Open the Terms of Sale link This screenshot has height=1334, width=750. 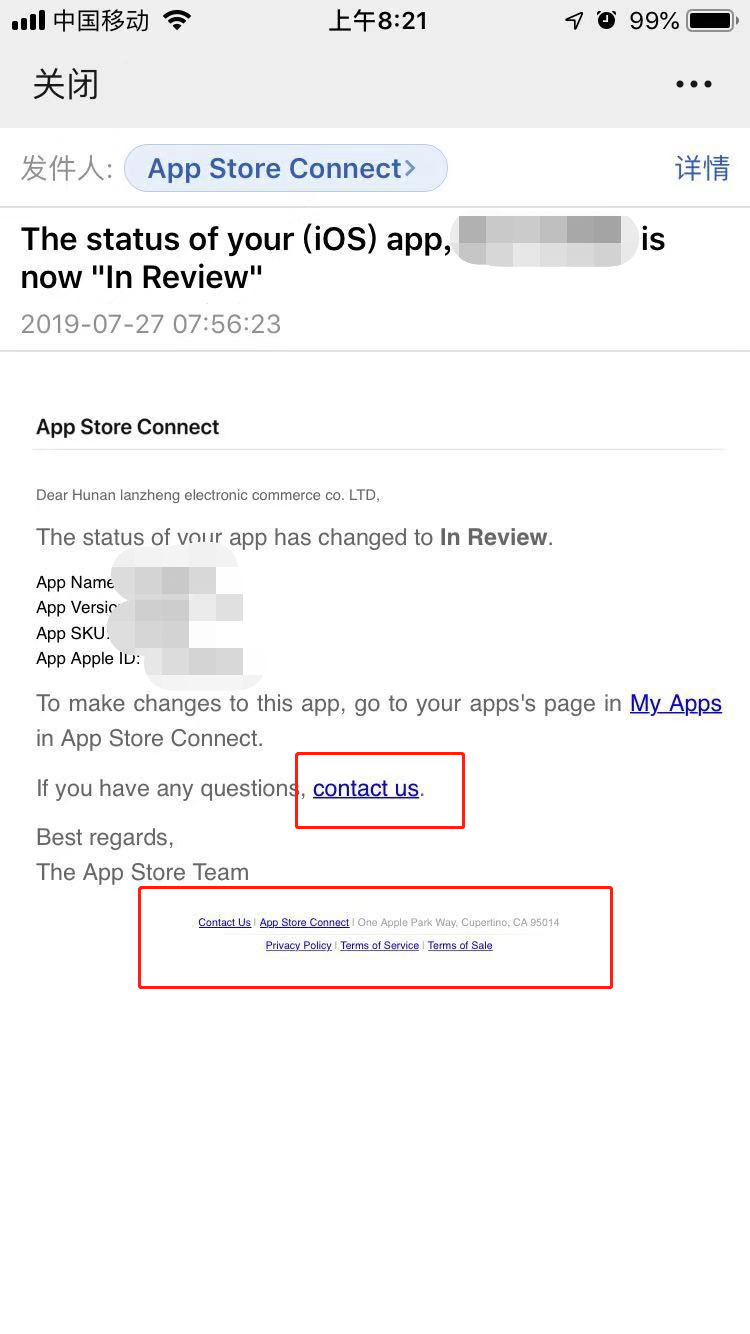pos(460,945)
